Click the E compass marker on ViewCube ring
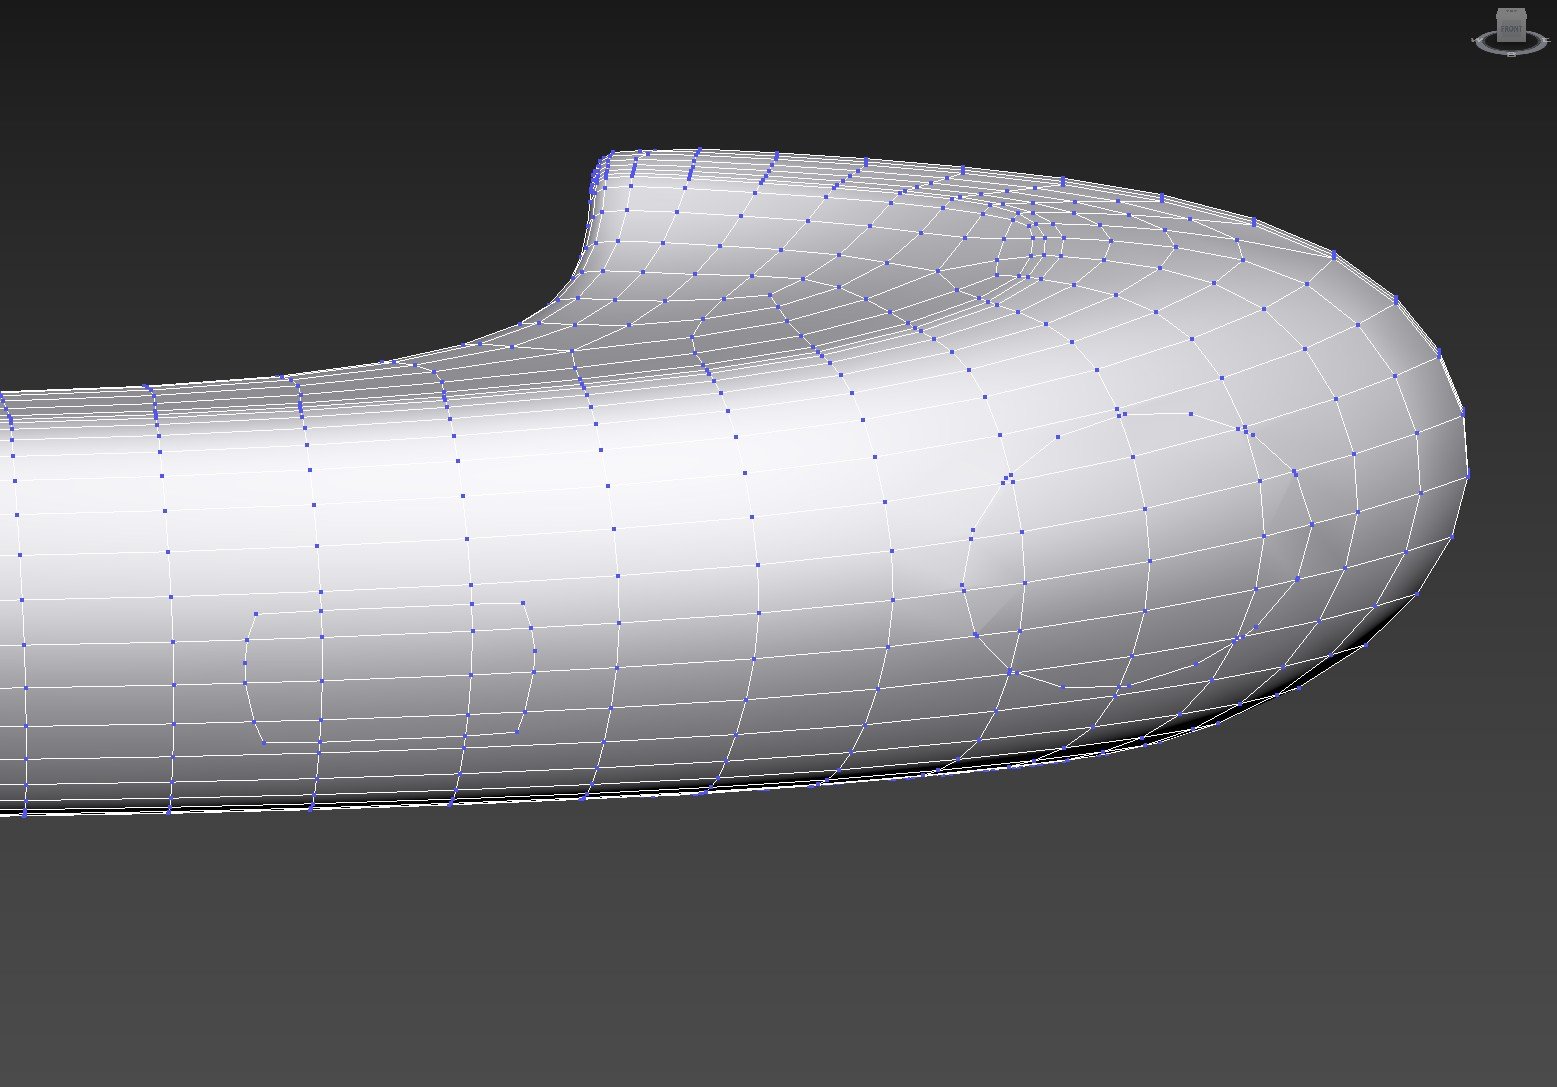The height and width of the screenshot is (1087, 1557). coord(1548,41)
